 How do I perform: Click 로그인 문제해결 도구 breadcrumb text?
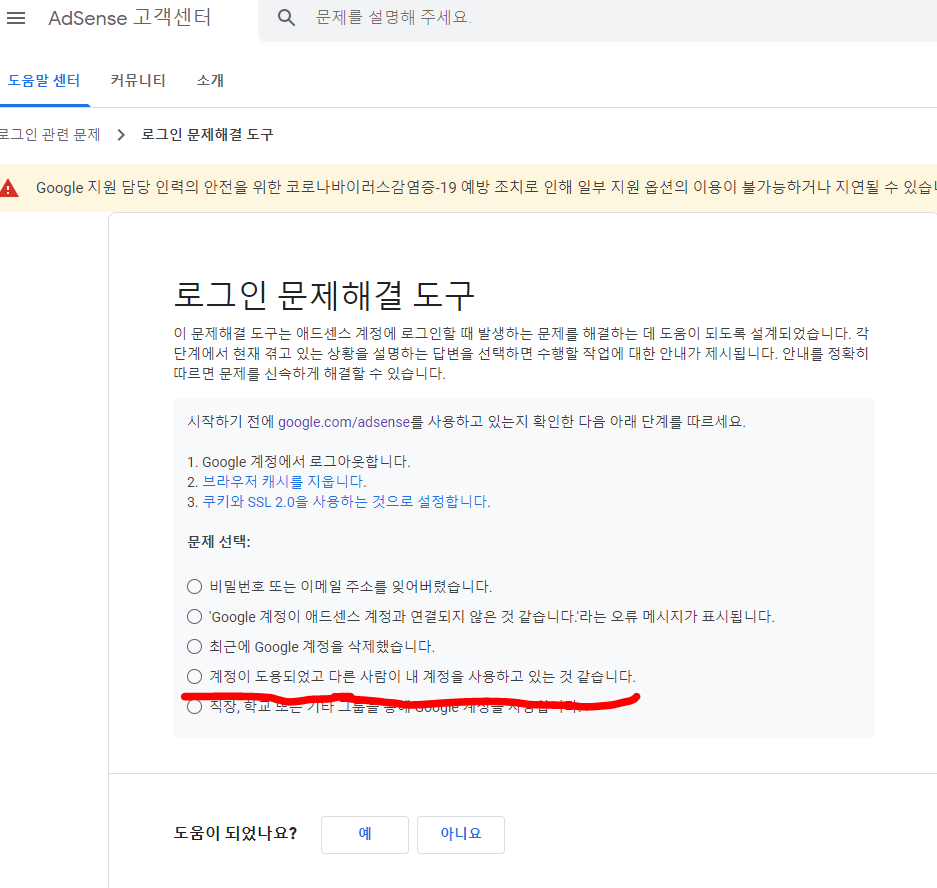pyautogui.click(x=207, y=134)
